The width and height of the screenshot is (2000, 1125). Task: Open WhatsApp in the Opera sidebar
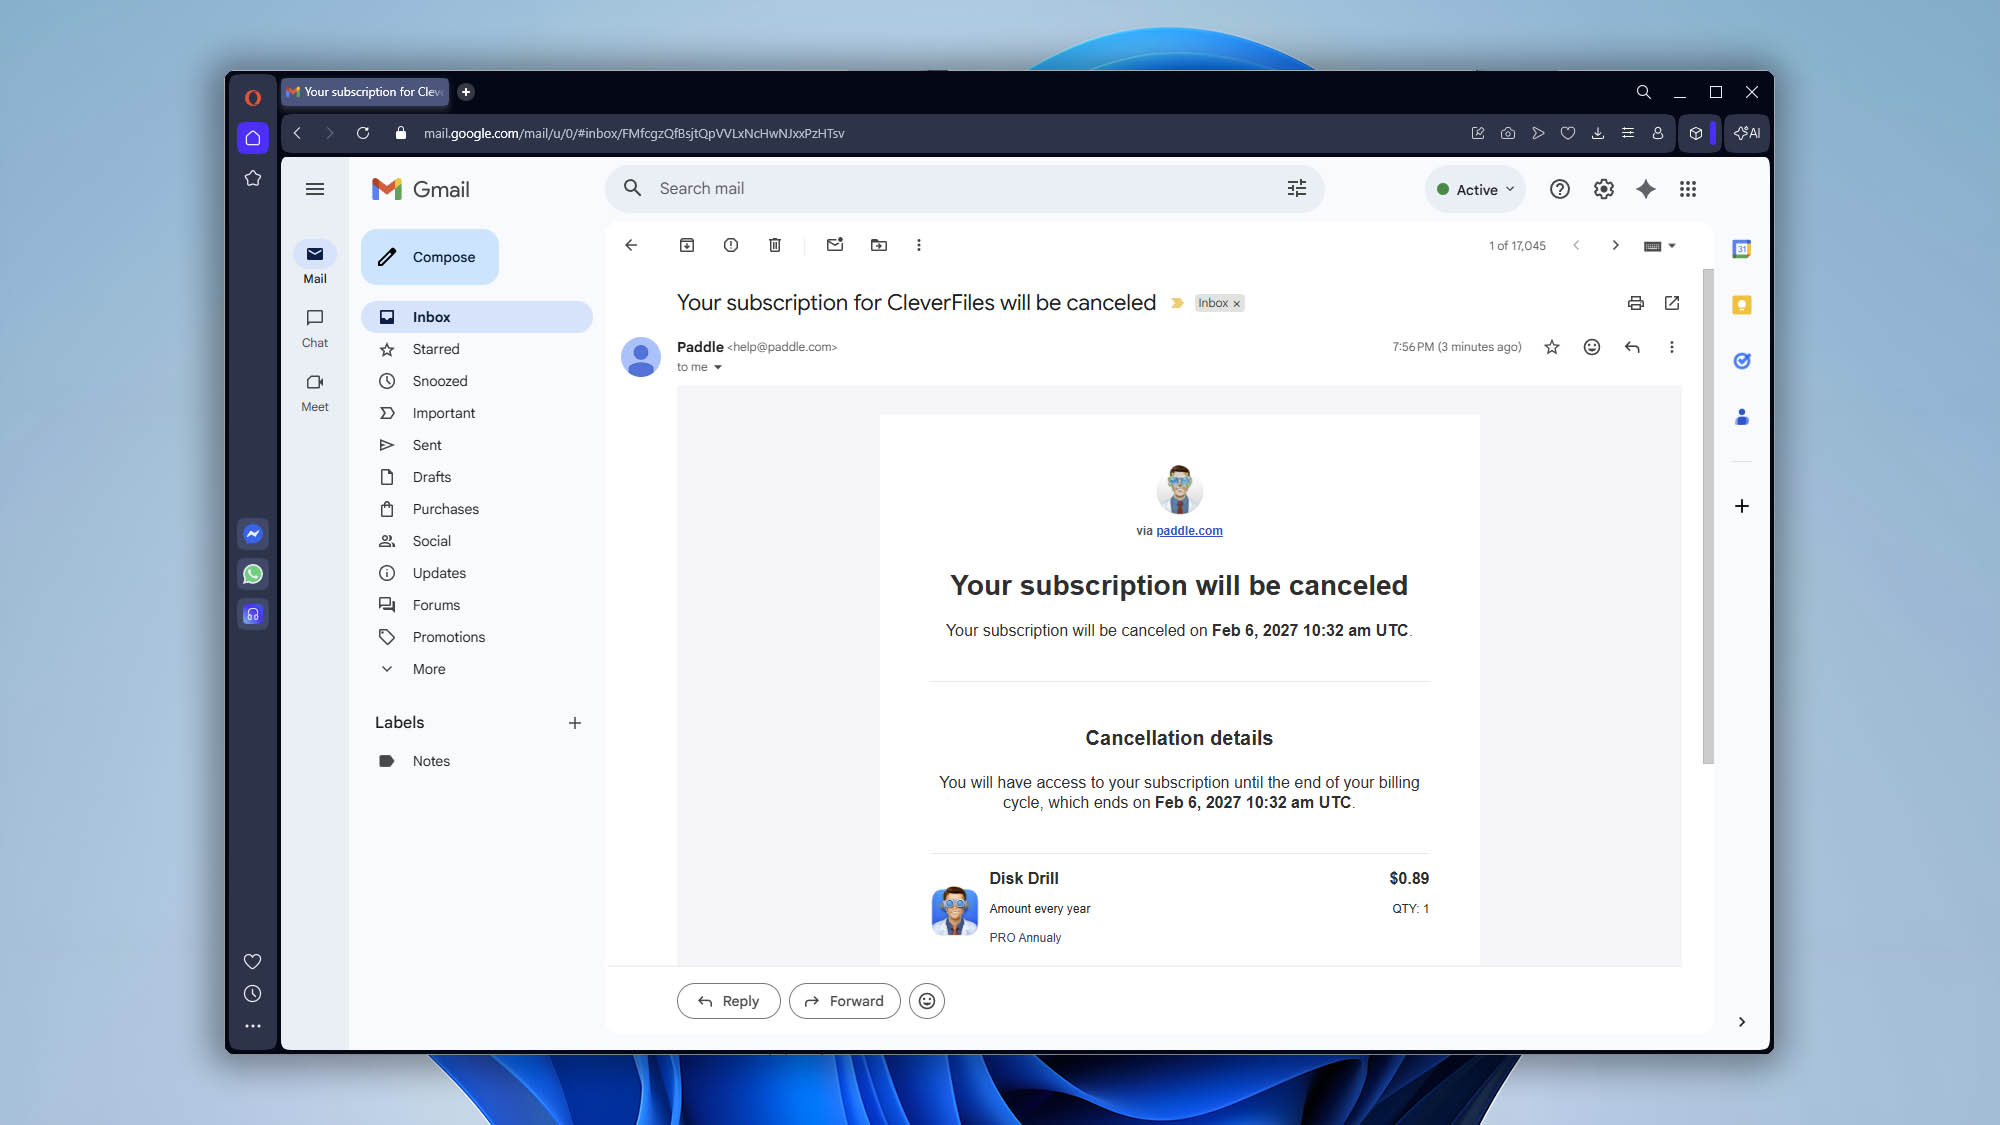[x=253, y=574]
